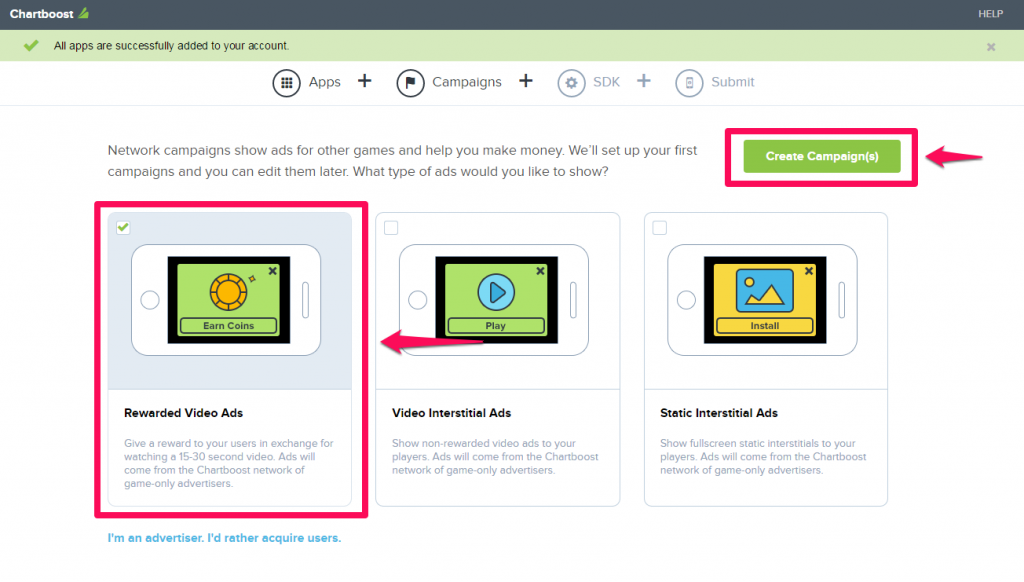Click the Submit step icon
Image resolution: width=1024 pixels, height=582 pixels.
[x=690, y=82]
